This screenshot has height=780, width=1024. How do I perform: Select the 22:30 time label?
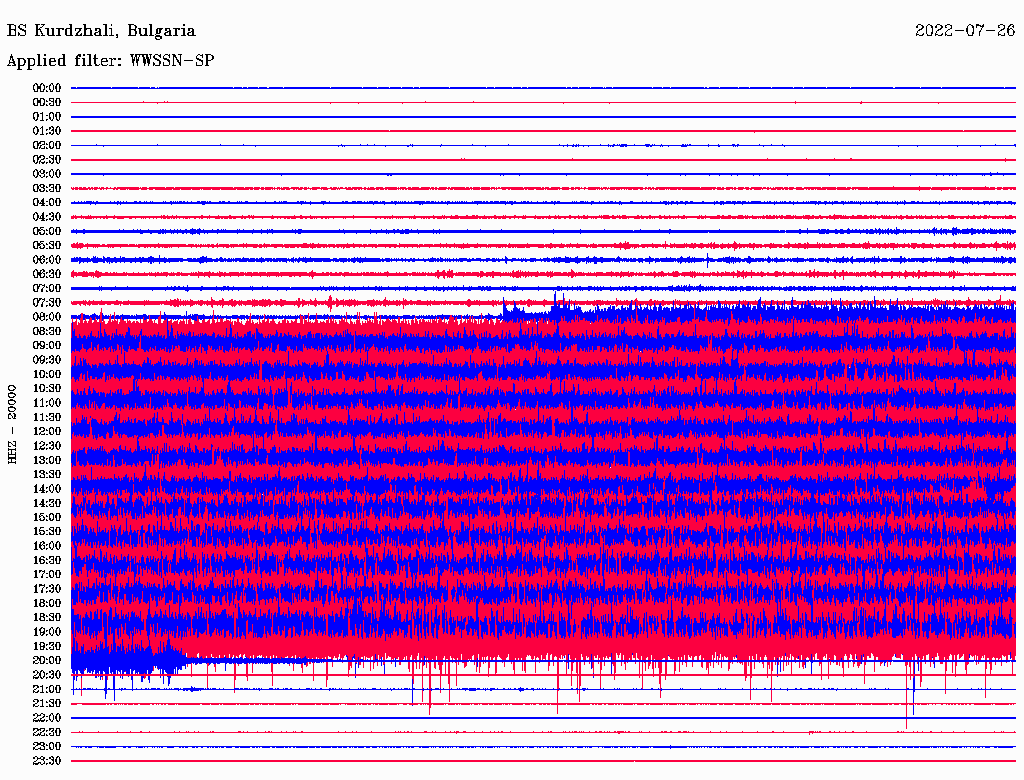tap(47, 733)
